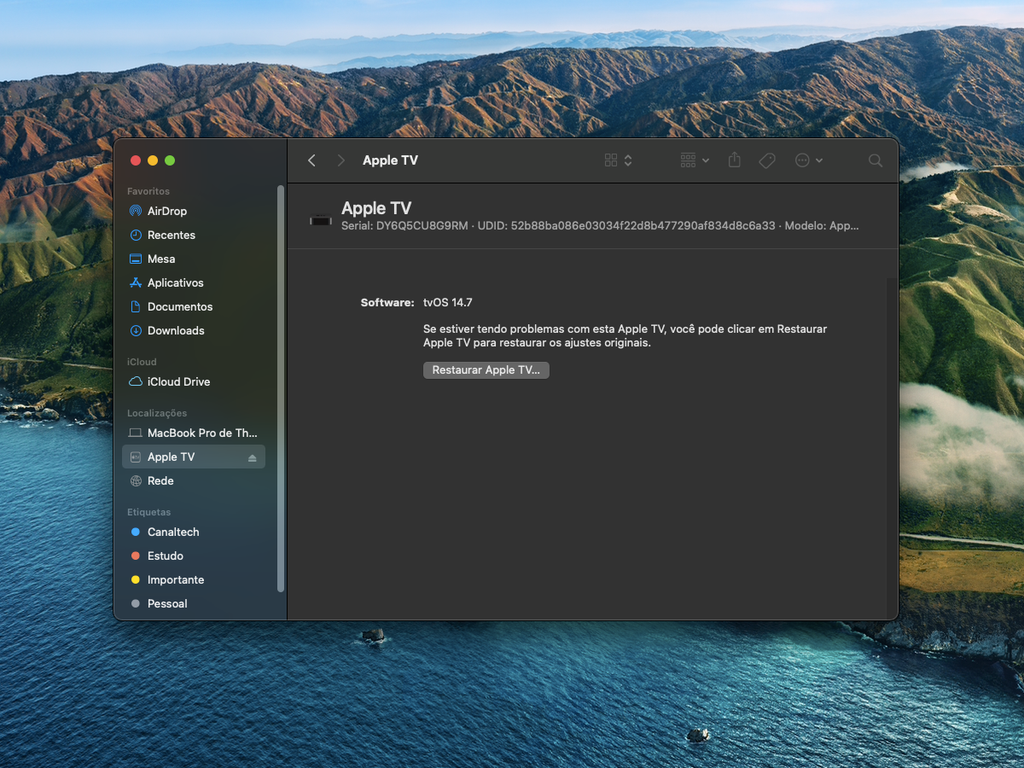Select the Pessoal gray tag
Image resolution: width=1024 pixels, height=768 pixels.
coord(193,604)
